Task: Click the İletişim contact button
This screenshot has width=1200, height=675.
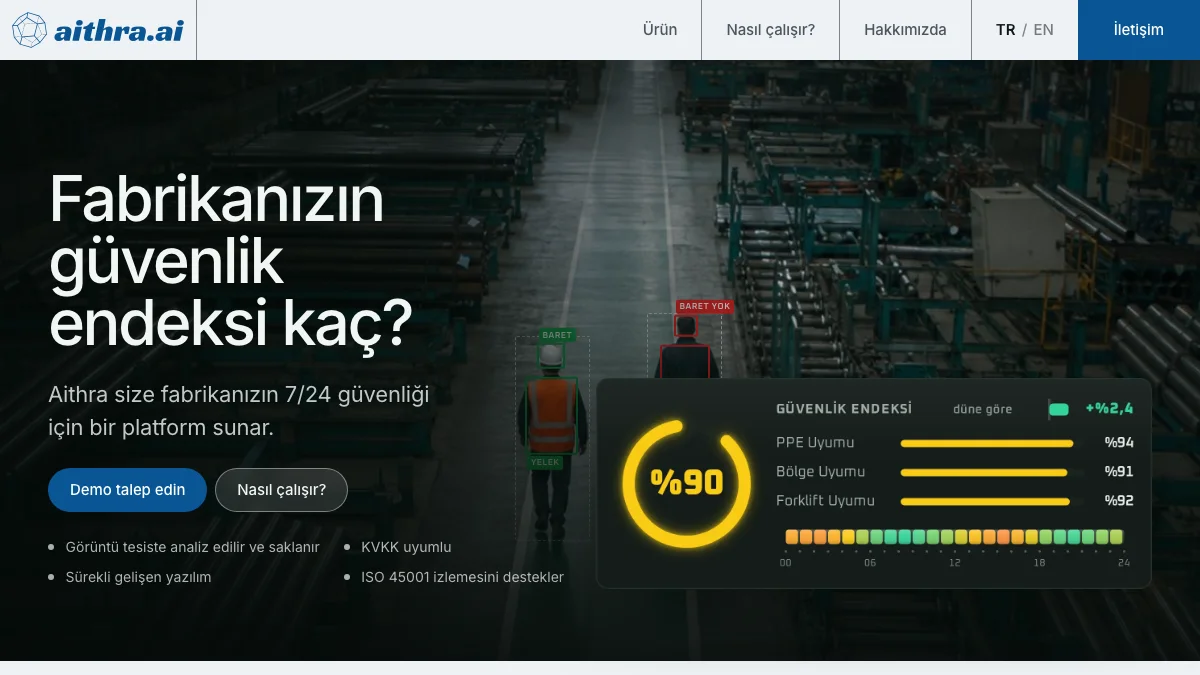Action: pyautogui.click(x=1139, y=30)
